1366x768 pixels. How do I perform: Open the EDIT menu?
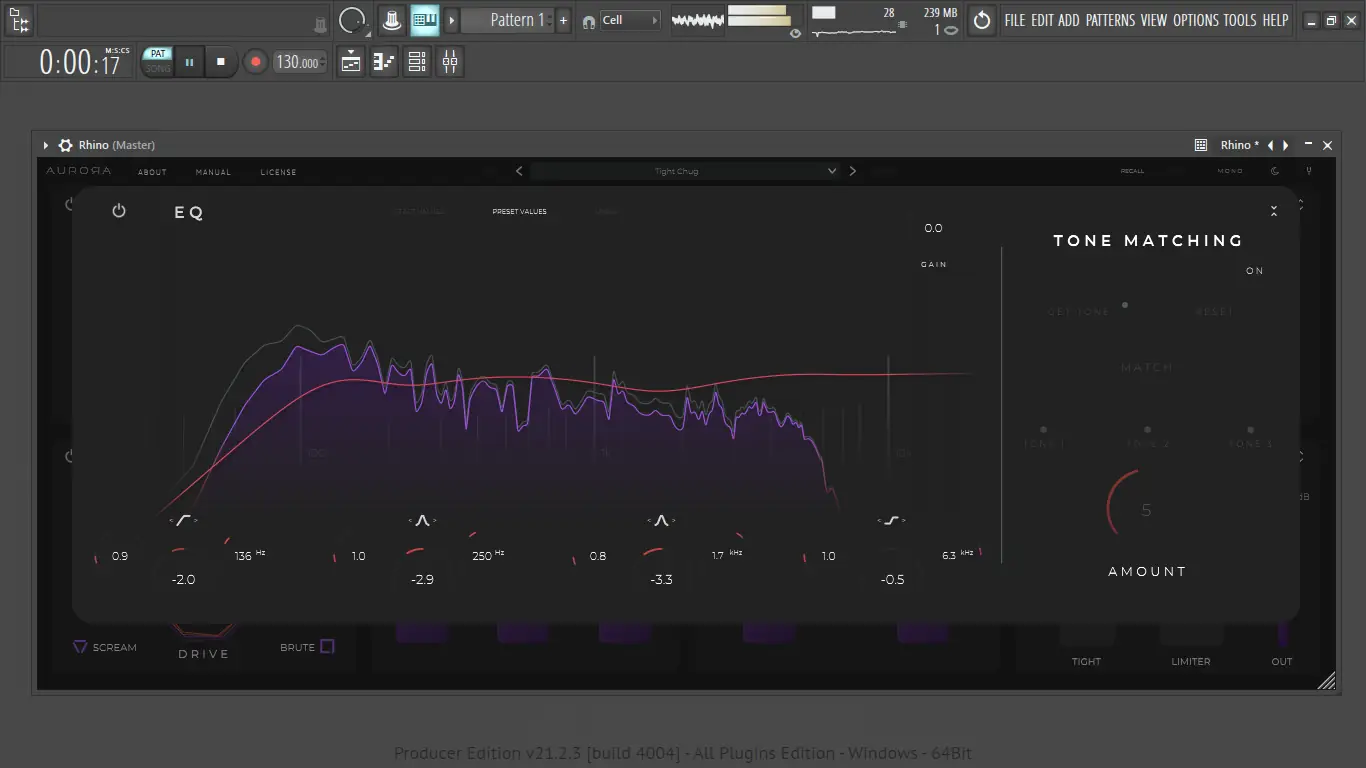1042,20
